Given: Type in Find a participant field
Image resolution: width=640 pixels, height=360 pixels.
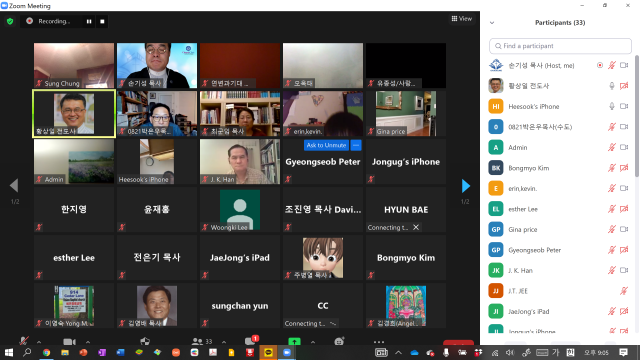Looking at the screenshot, I should coord(560,46).
